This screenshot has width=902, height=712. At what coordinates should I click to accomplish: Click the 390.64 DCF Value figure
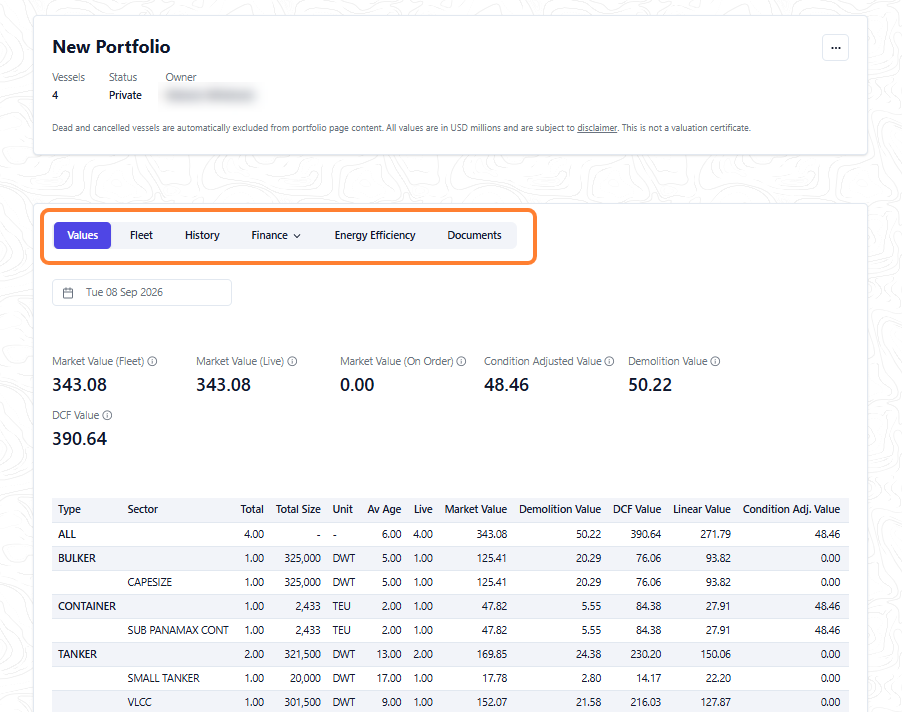point(79,439)
